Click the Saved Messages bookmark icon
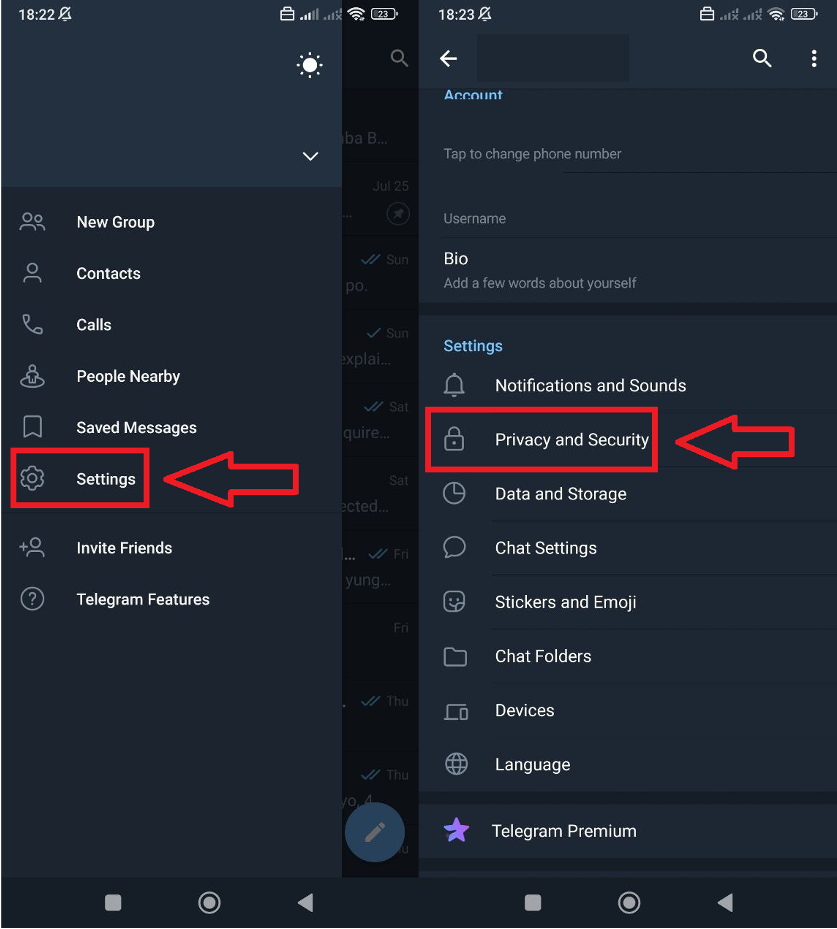Screen dimensions: 837x929 pos(33,428)
